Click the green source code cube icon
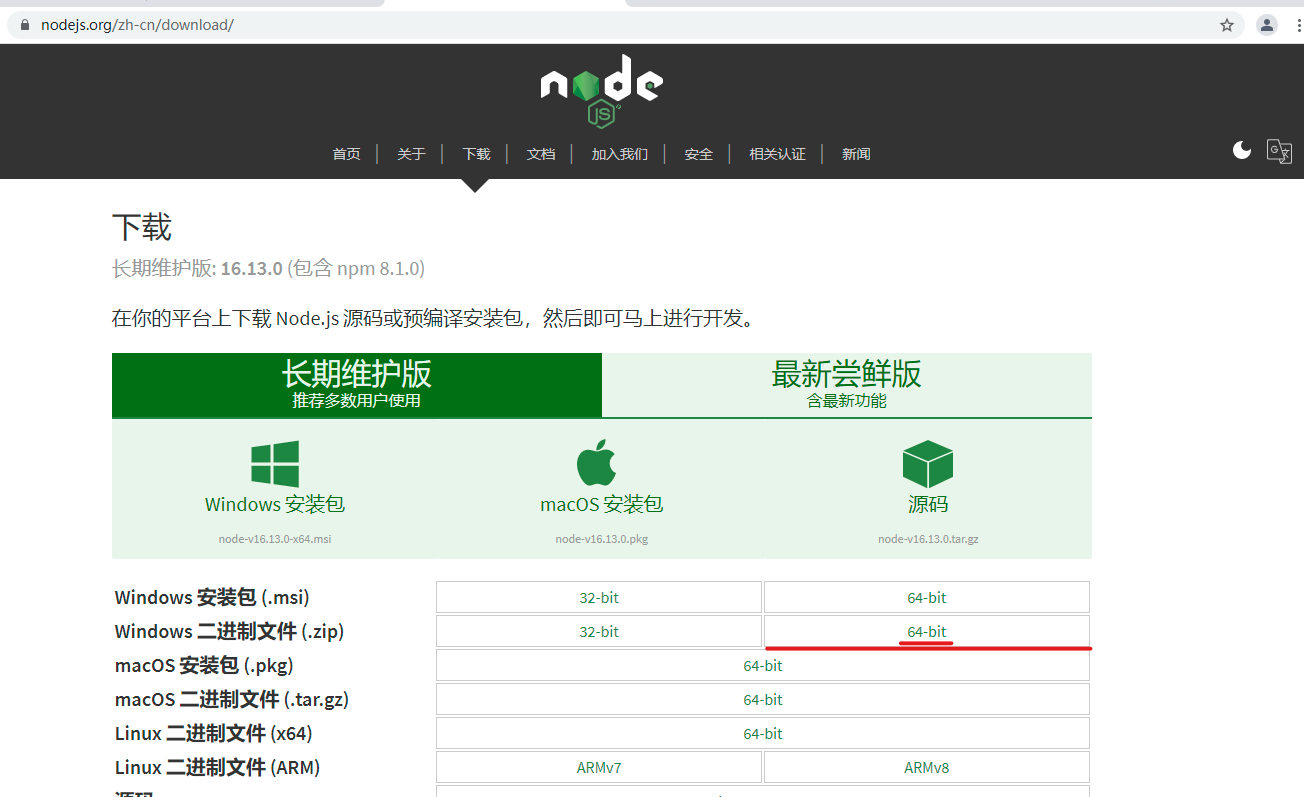The height and width of the screenshot is (797, 1304). click(927, 461)
